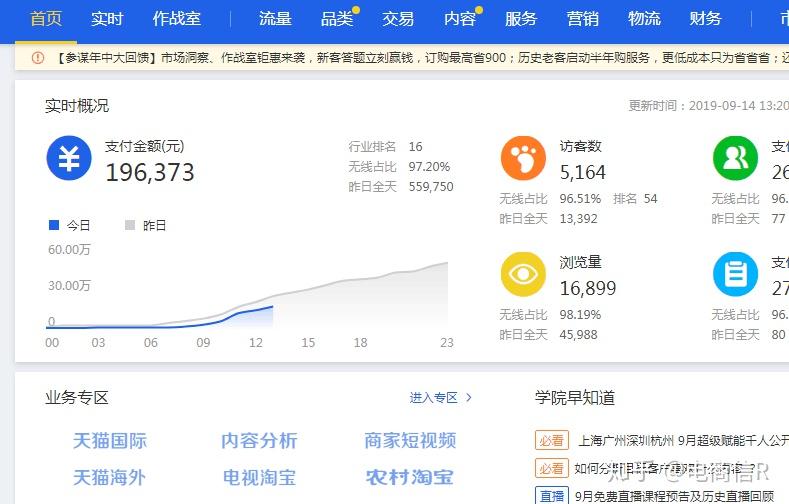789x504 pixels.
Task: Open the 财务 tab
Action: point(705,19)
